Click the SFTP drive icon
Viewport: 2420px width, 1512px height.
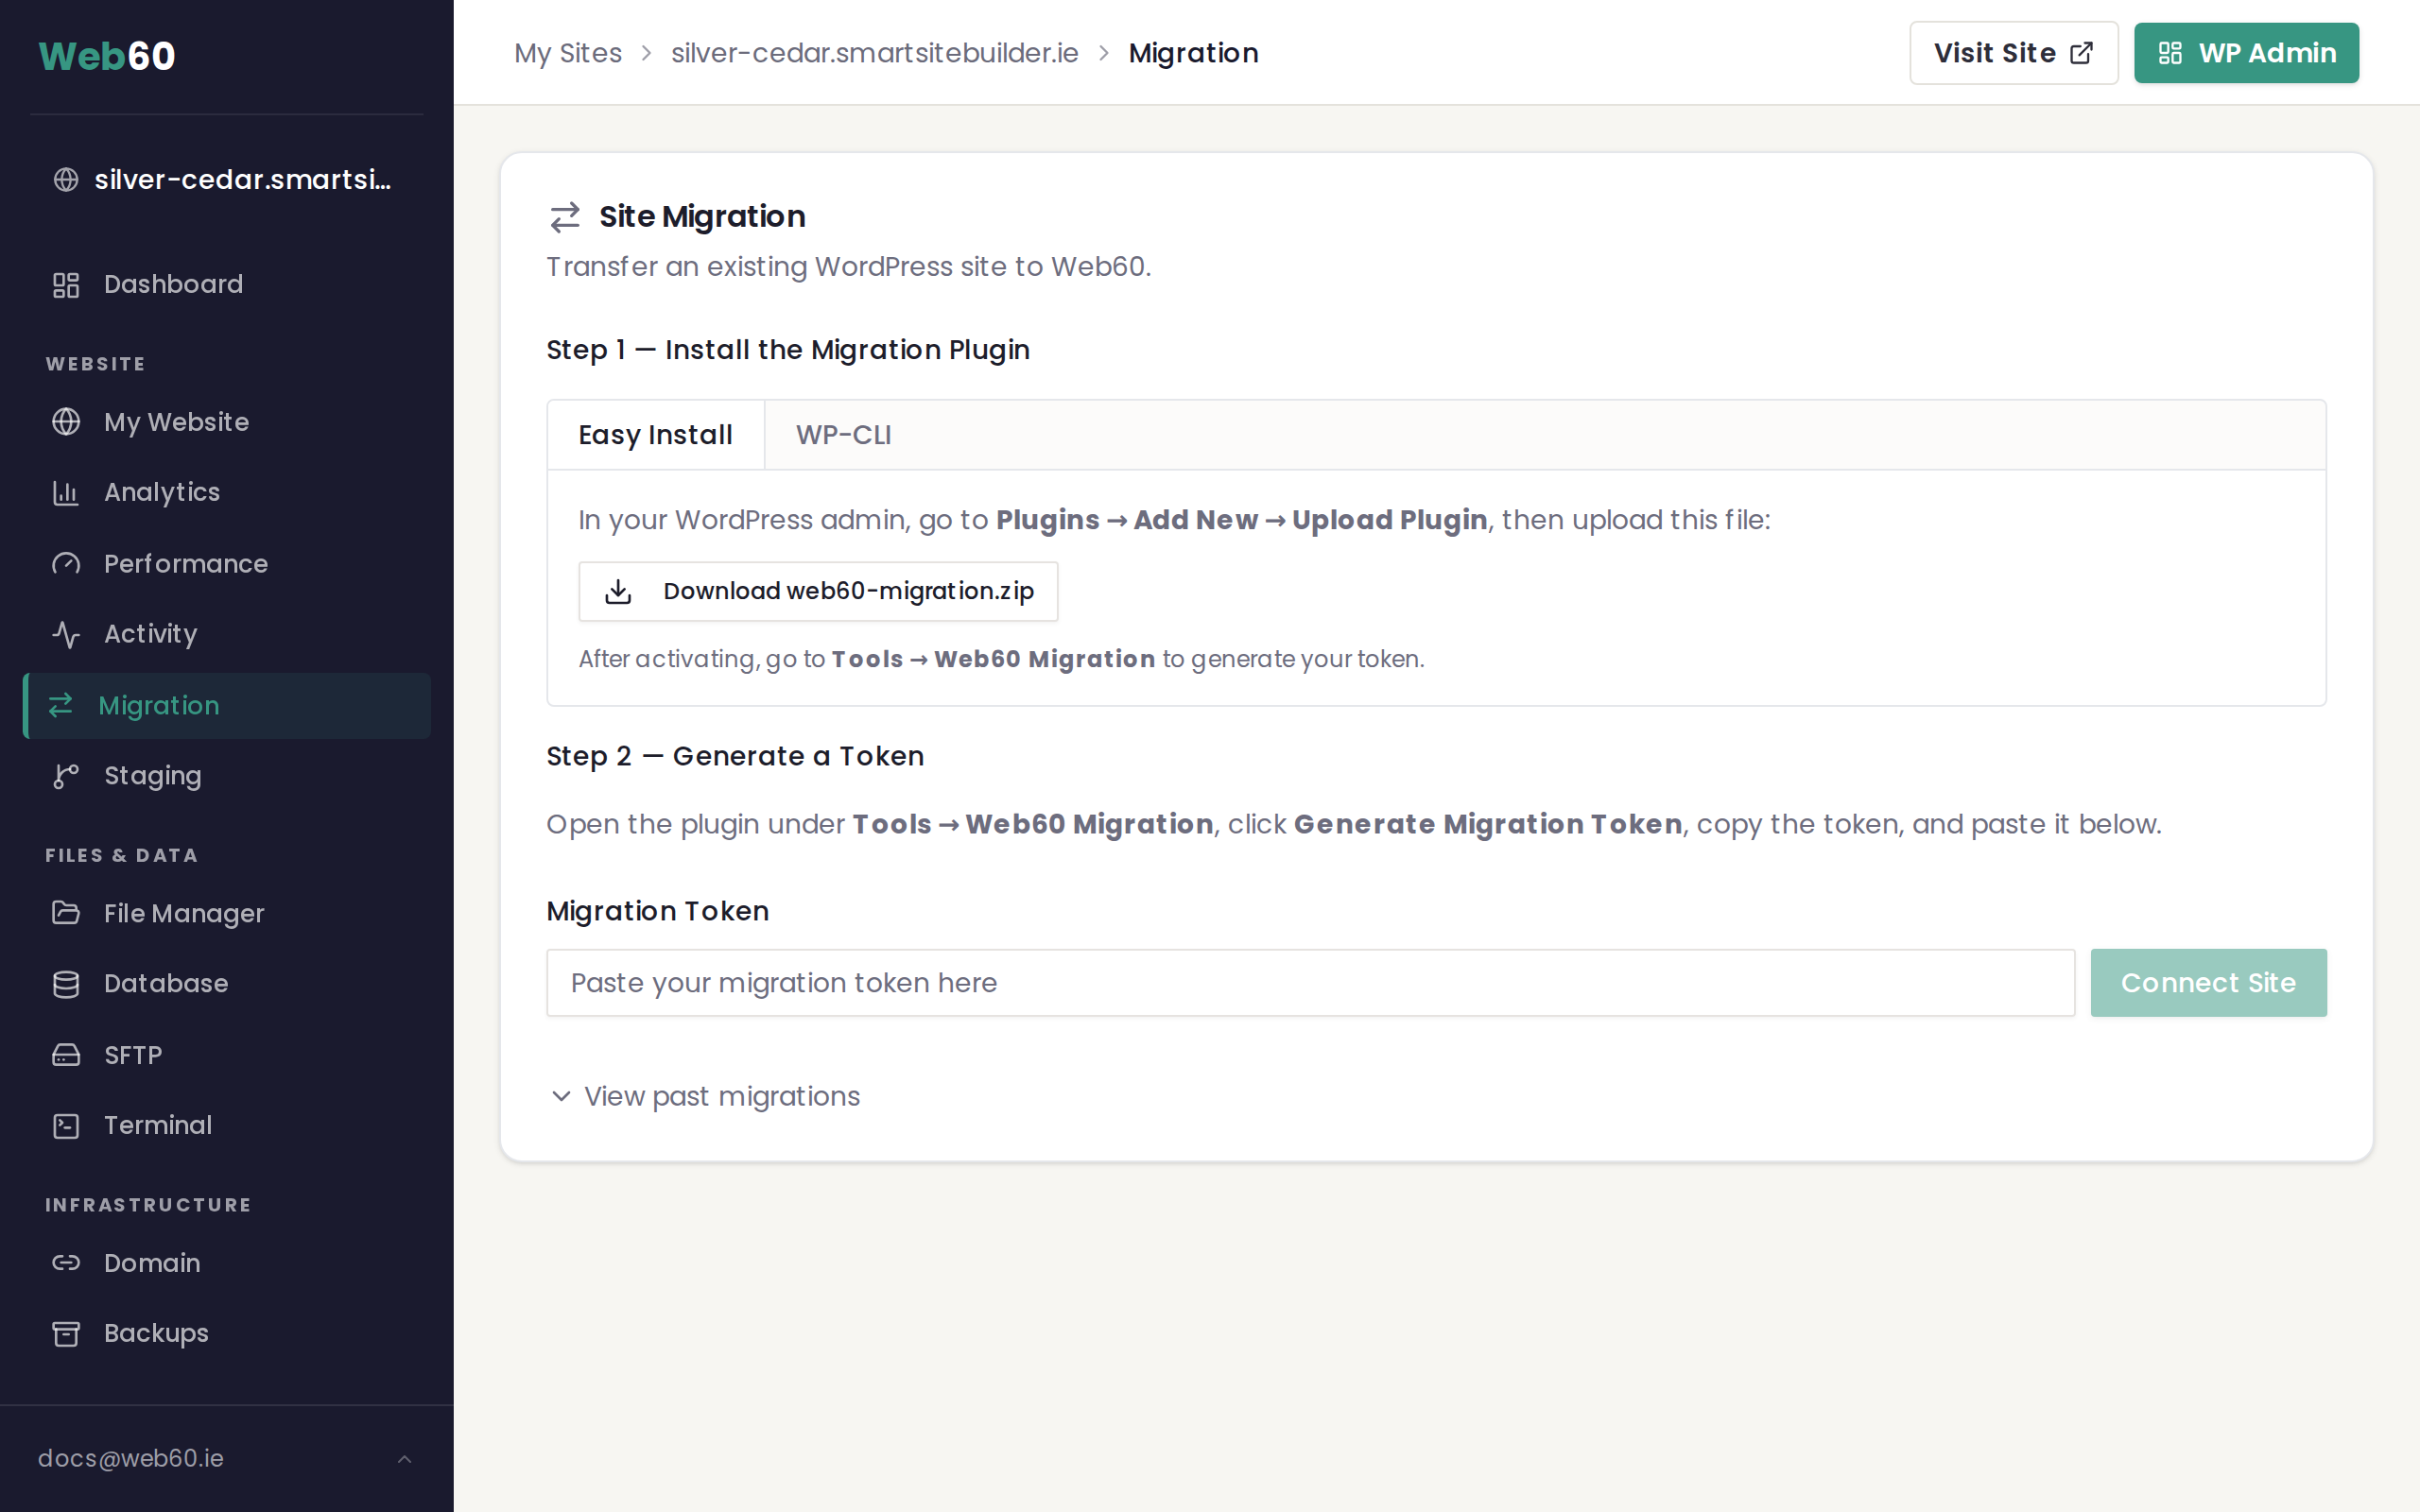click(66, 1054)
